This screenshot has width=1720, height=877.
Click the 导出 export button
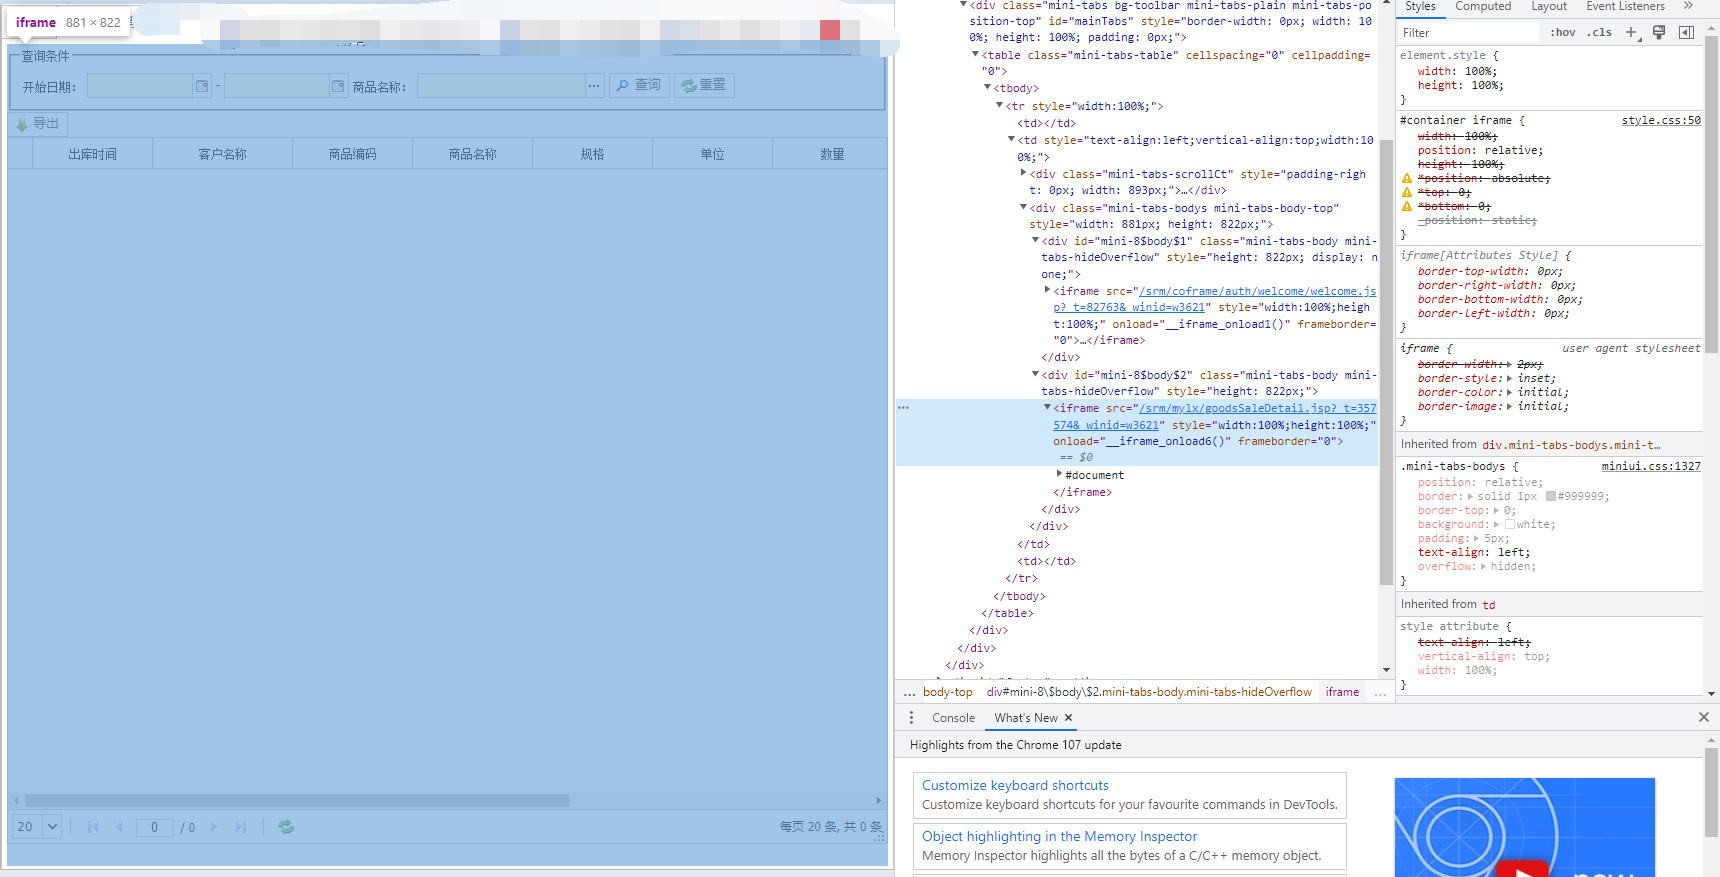click(x=38, y=124)
